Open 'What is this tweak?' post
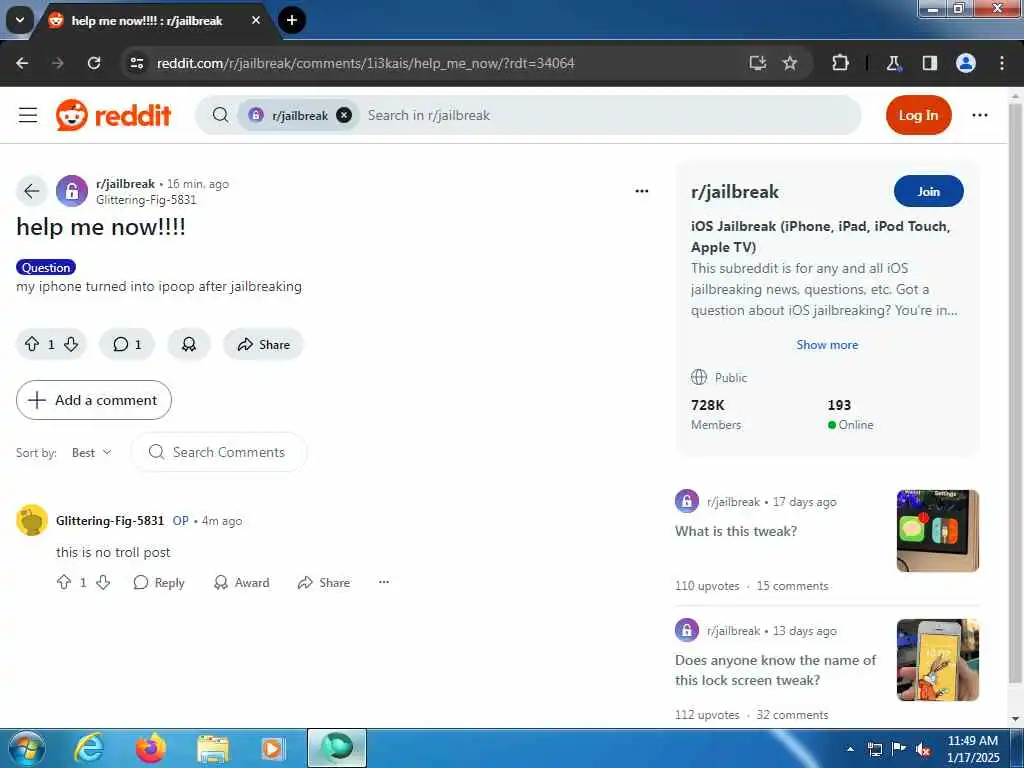1024x768 pixels. [736, 531]
